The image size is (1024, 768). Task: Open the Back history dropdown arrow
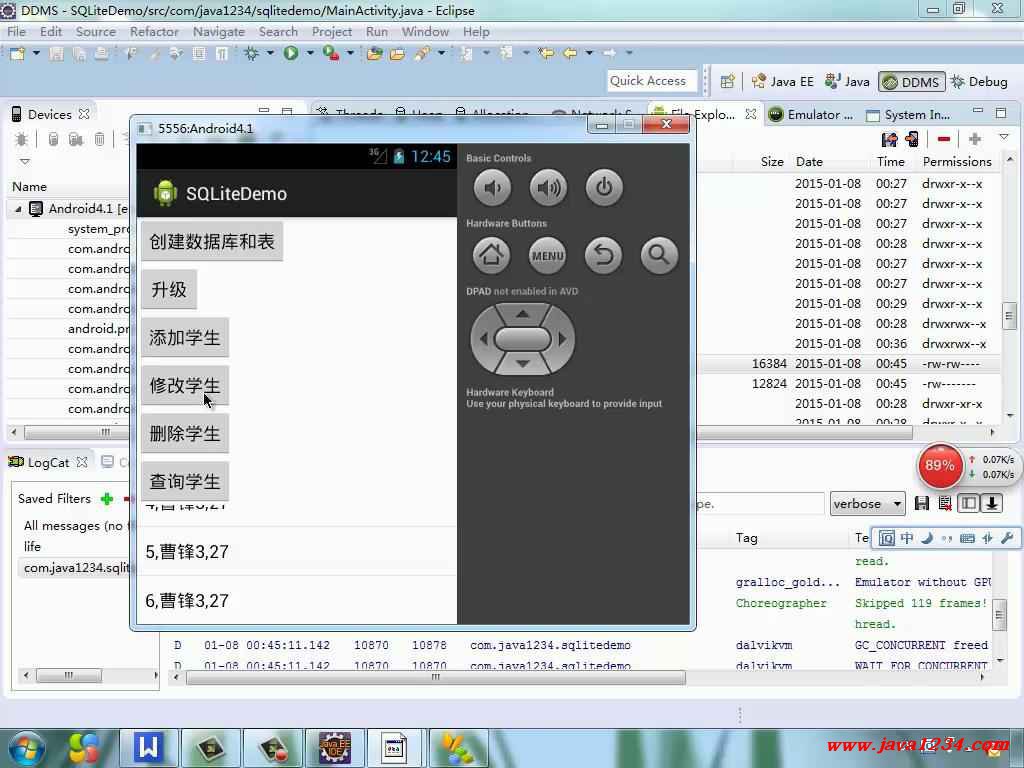click(588, 54)
